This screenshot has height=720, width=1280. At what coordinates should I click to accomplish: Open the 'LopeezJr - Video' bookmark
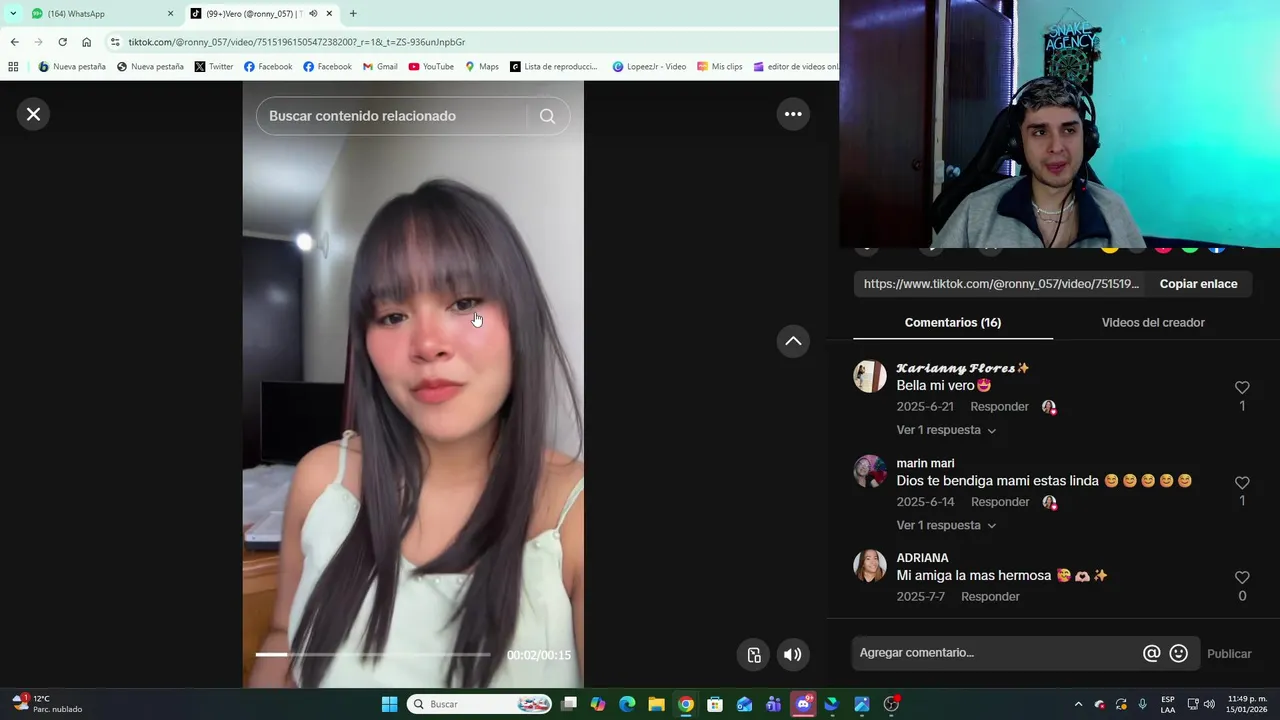coord(649,67)
